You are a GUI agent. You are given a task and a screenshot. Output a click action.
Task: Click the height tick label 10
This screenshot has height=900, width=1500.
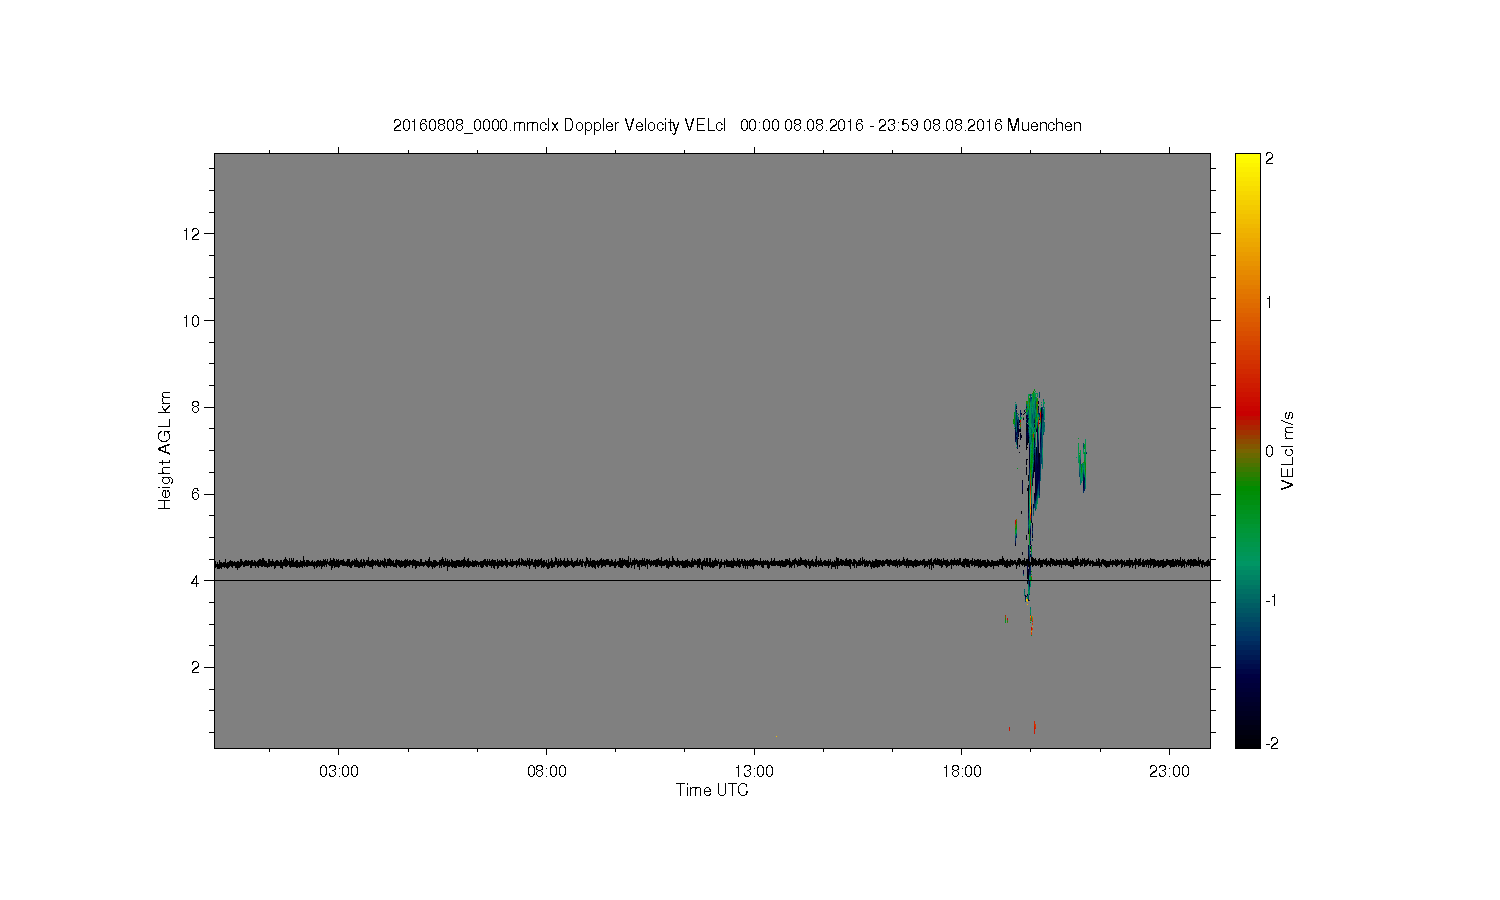click(x=193, y=321)
